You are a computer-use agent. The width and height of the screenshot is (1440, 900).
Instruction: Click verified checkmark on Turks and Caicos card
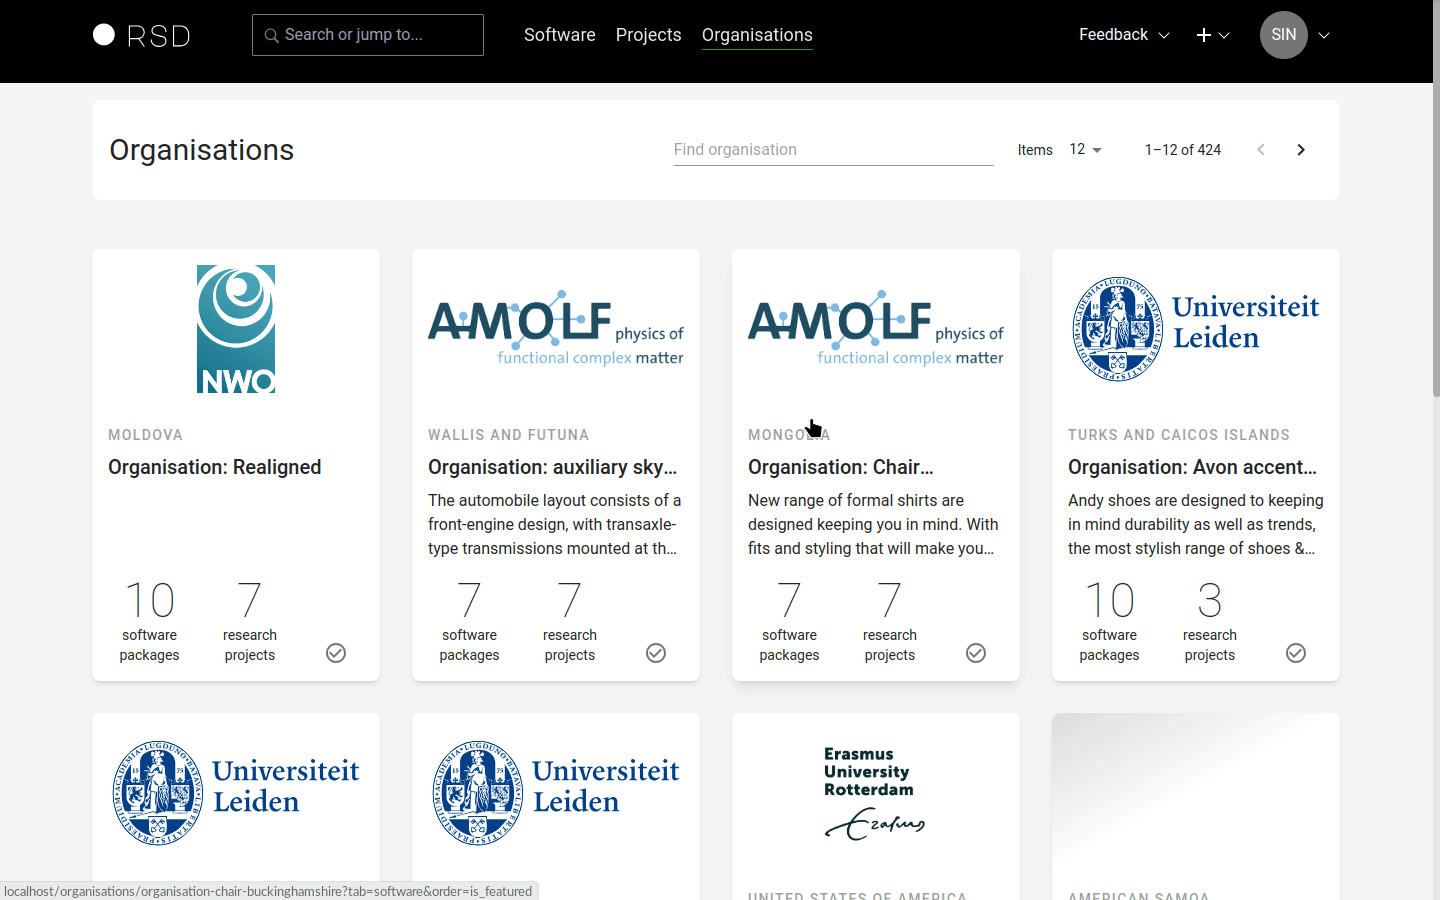[x=1296, y=653]
